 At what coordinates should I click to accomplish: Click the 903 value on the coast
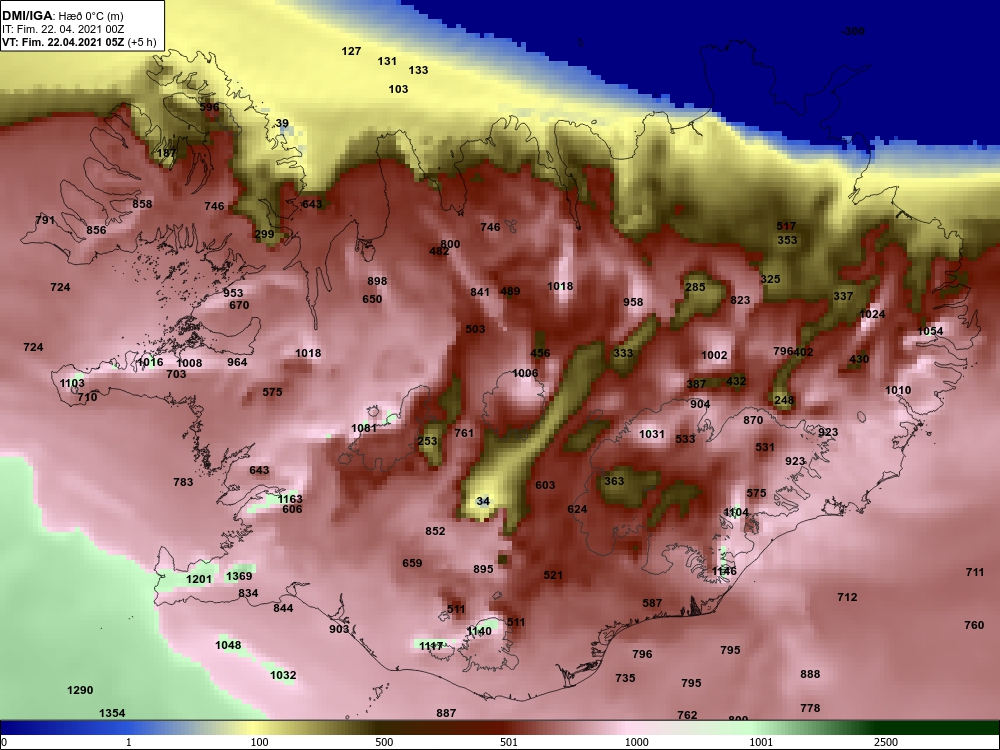(339, 629)
